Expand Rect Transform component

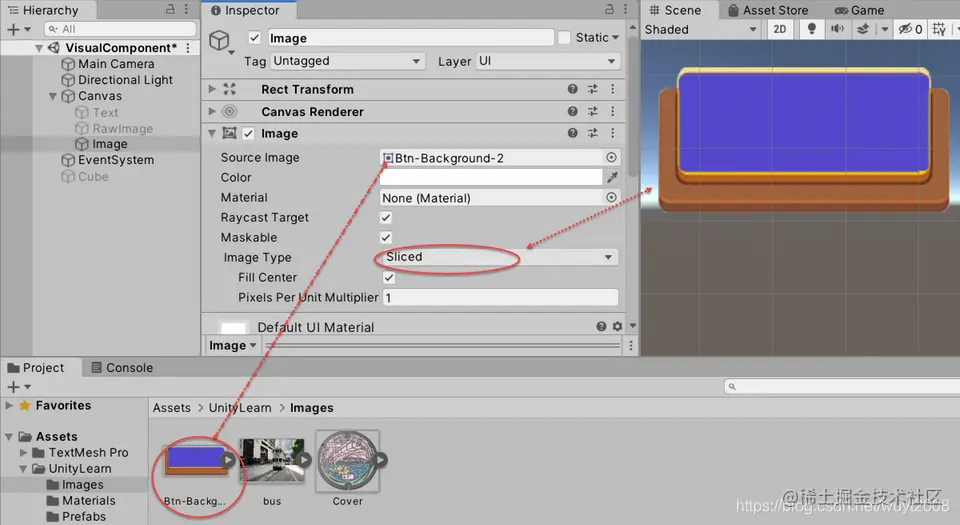coord(212,89)
